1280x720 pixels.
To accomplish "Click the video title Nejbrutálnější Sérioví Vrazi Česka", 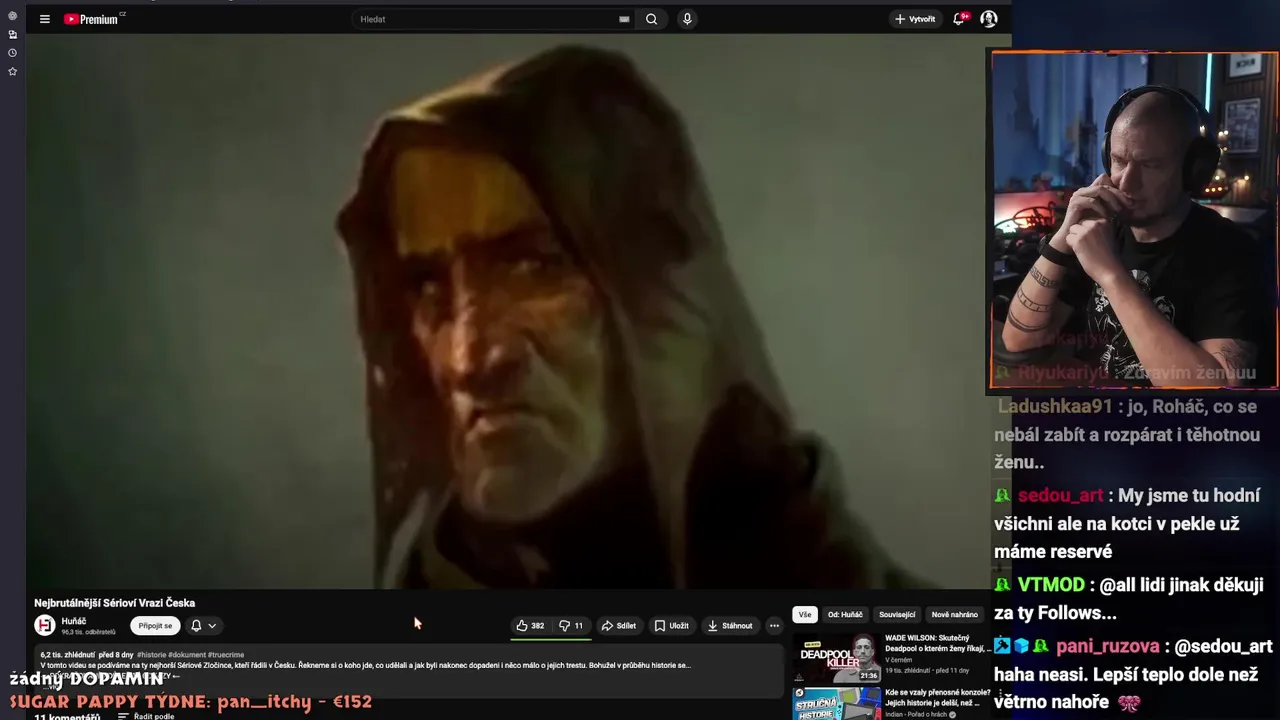I will [115, 603].
